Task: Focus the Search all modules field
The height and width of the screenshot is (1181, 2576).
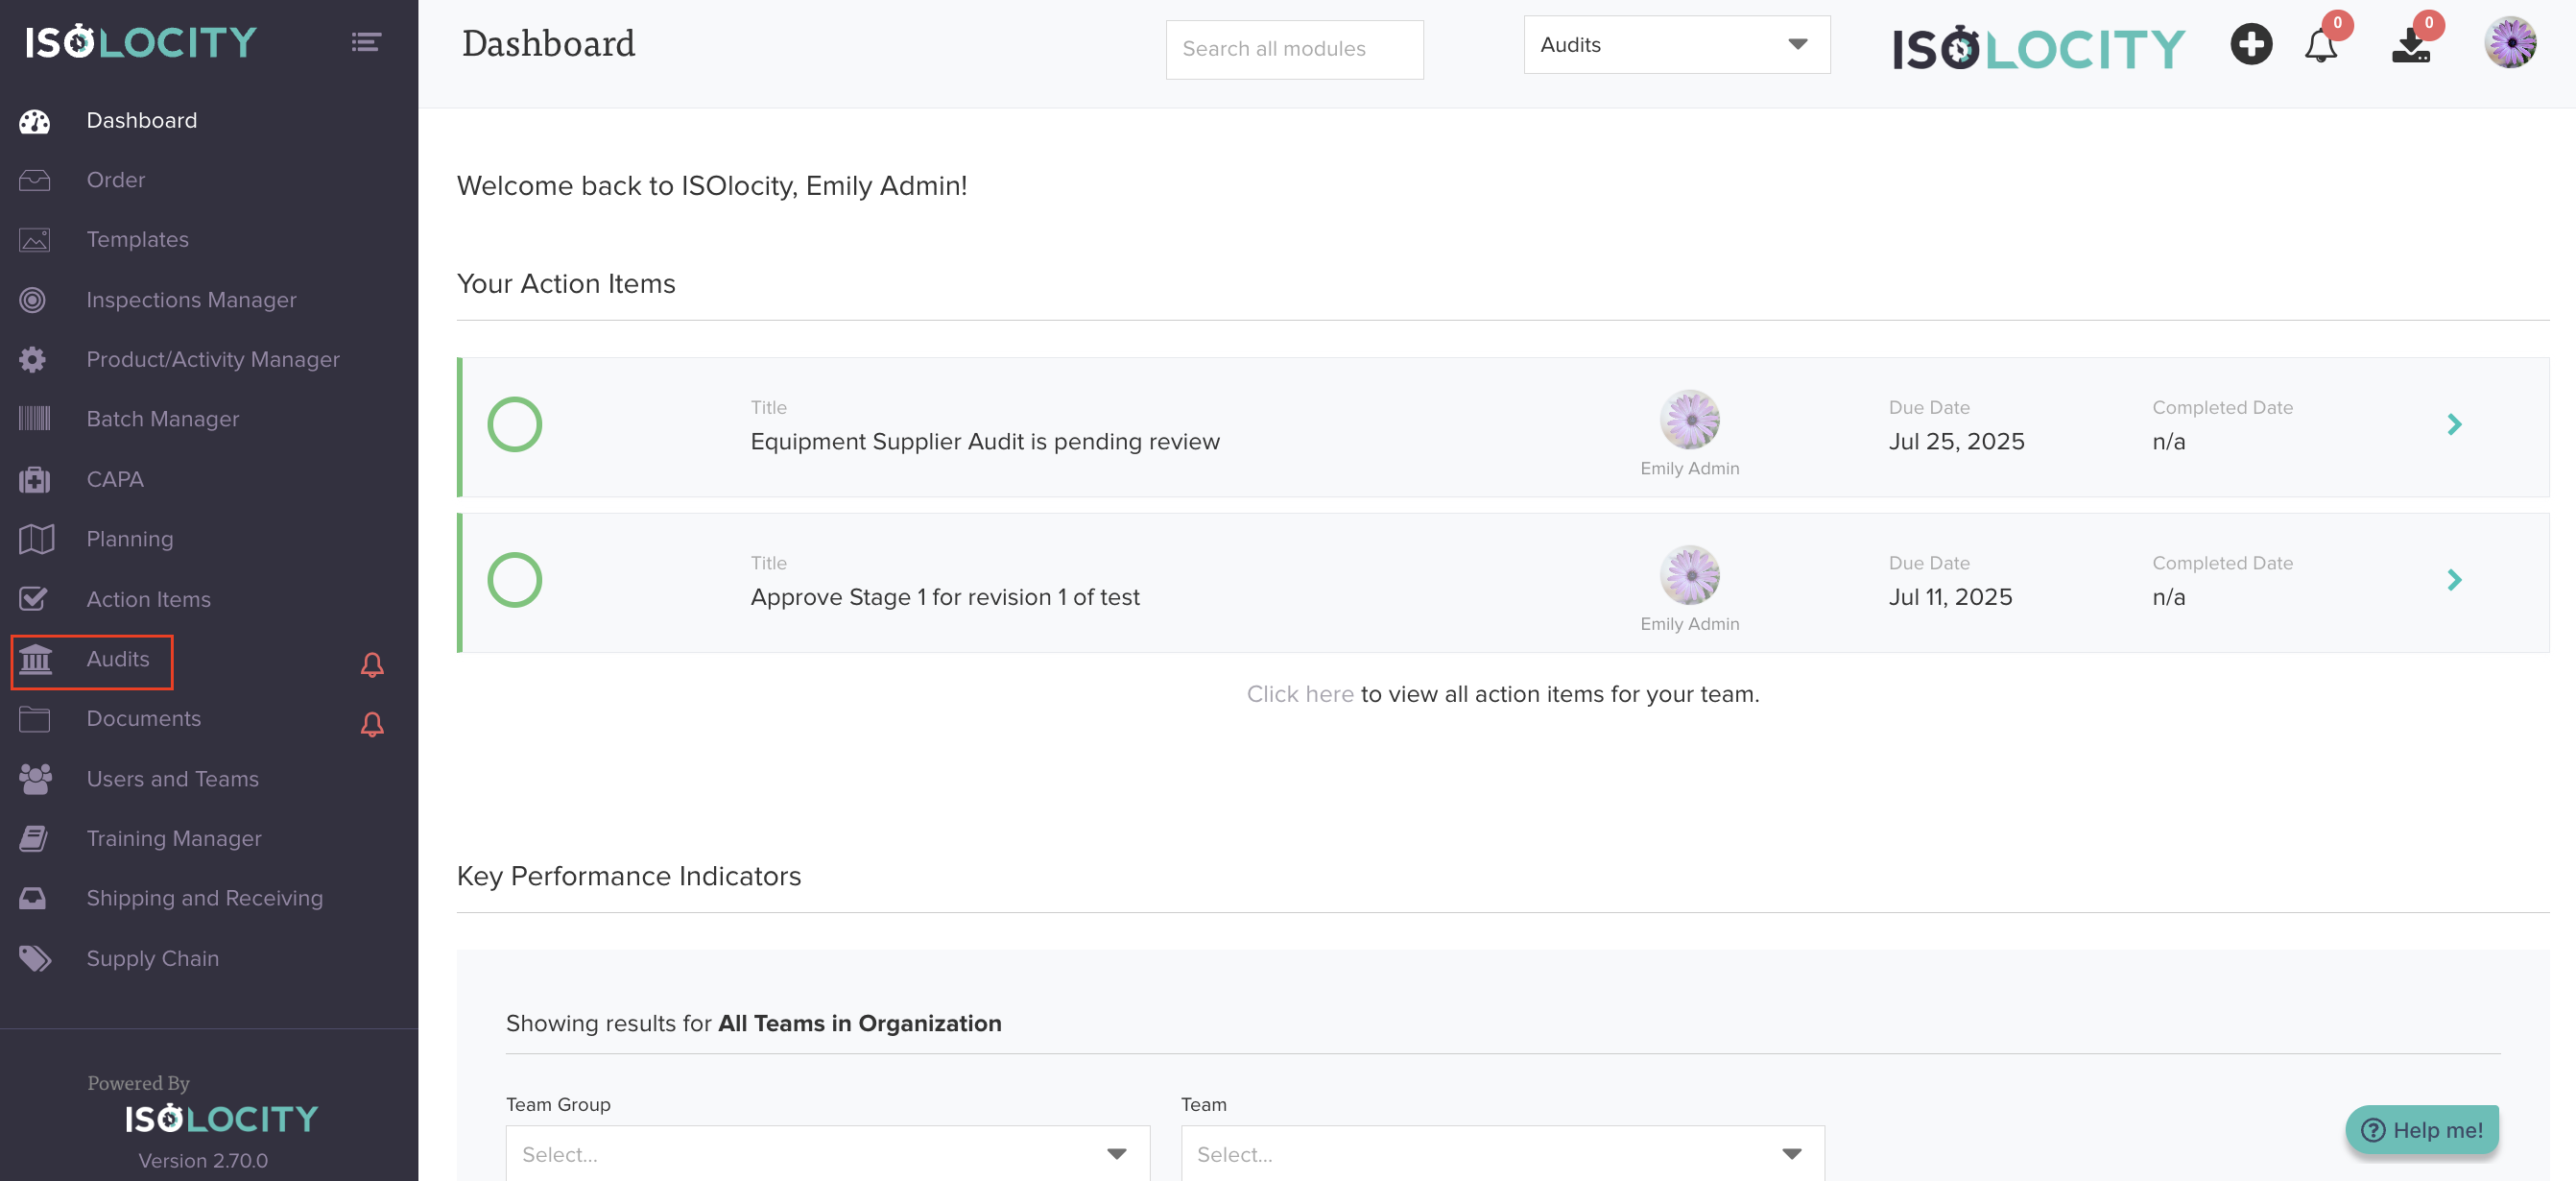Action: tap(1294, 49)
